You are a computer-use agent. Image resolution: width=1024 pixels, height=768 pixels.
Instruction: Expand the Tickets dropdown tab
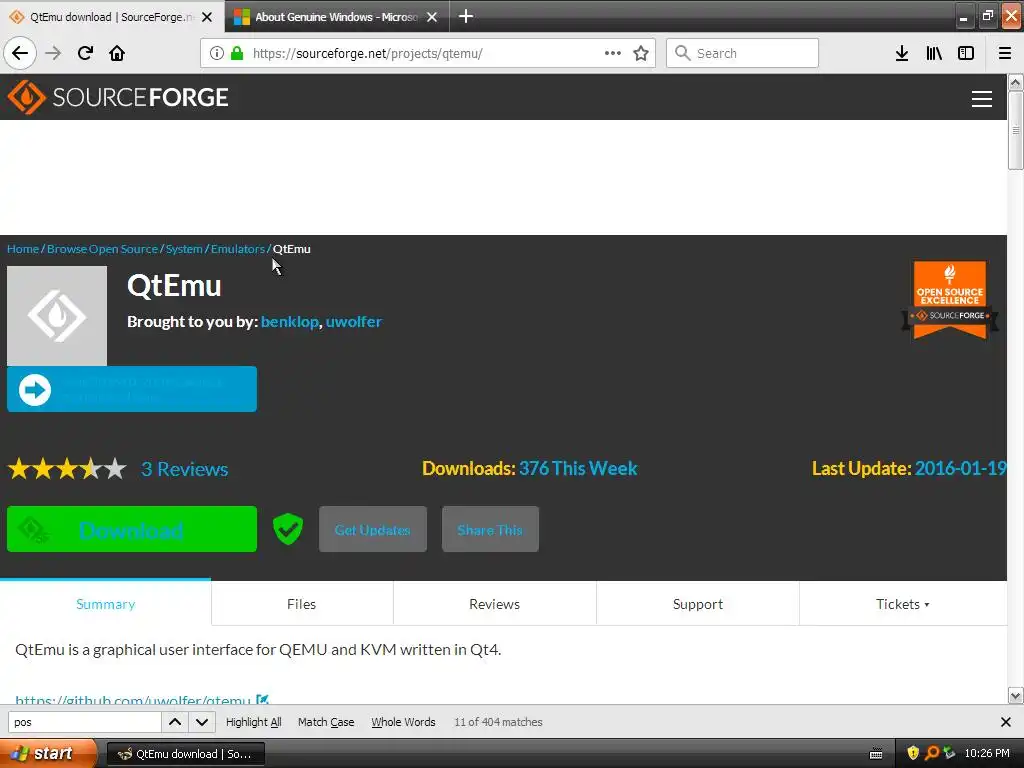[903, 604]
